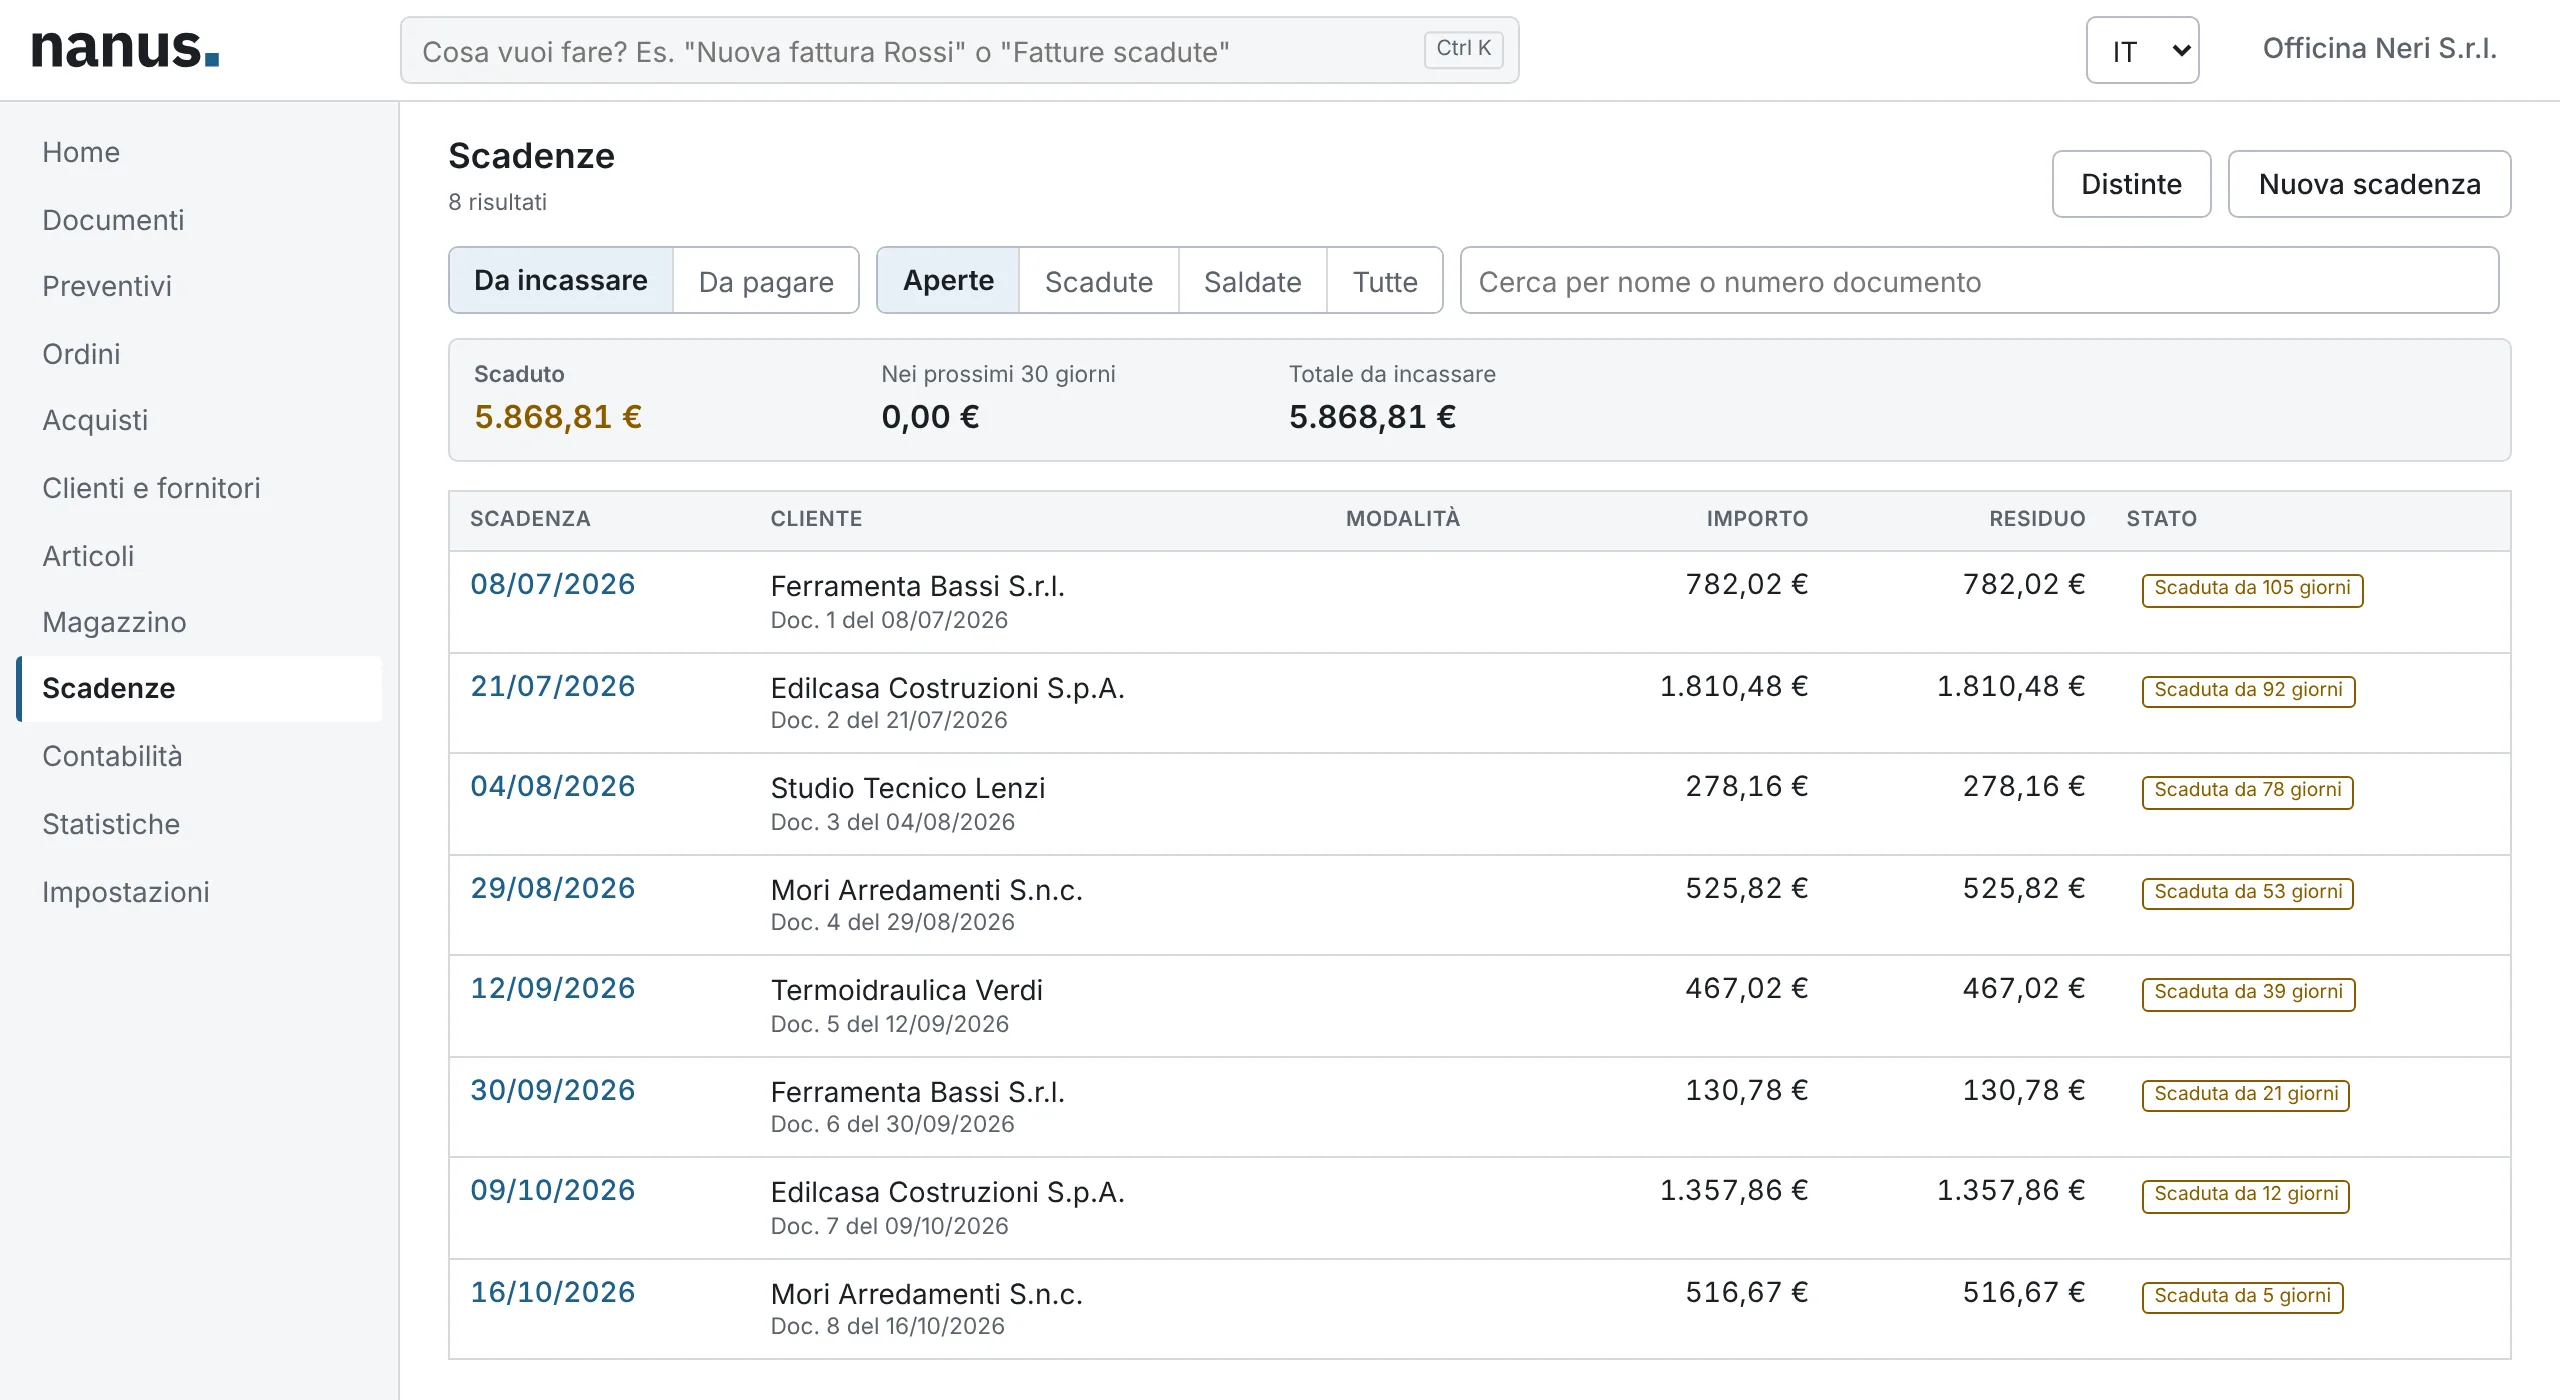Screen dimensions: 2560x1400
Task: Open deadline 08/07/2026
Action: tap(553, 584)
